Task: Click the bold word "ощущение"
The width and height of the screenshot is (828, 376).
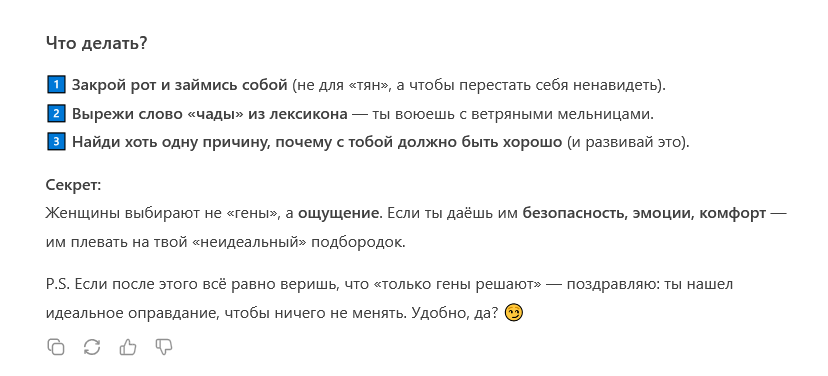Action: [x=338, y=214]
